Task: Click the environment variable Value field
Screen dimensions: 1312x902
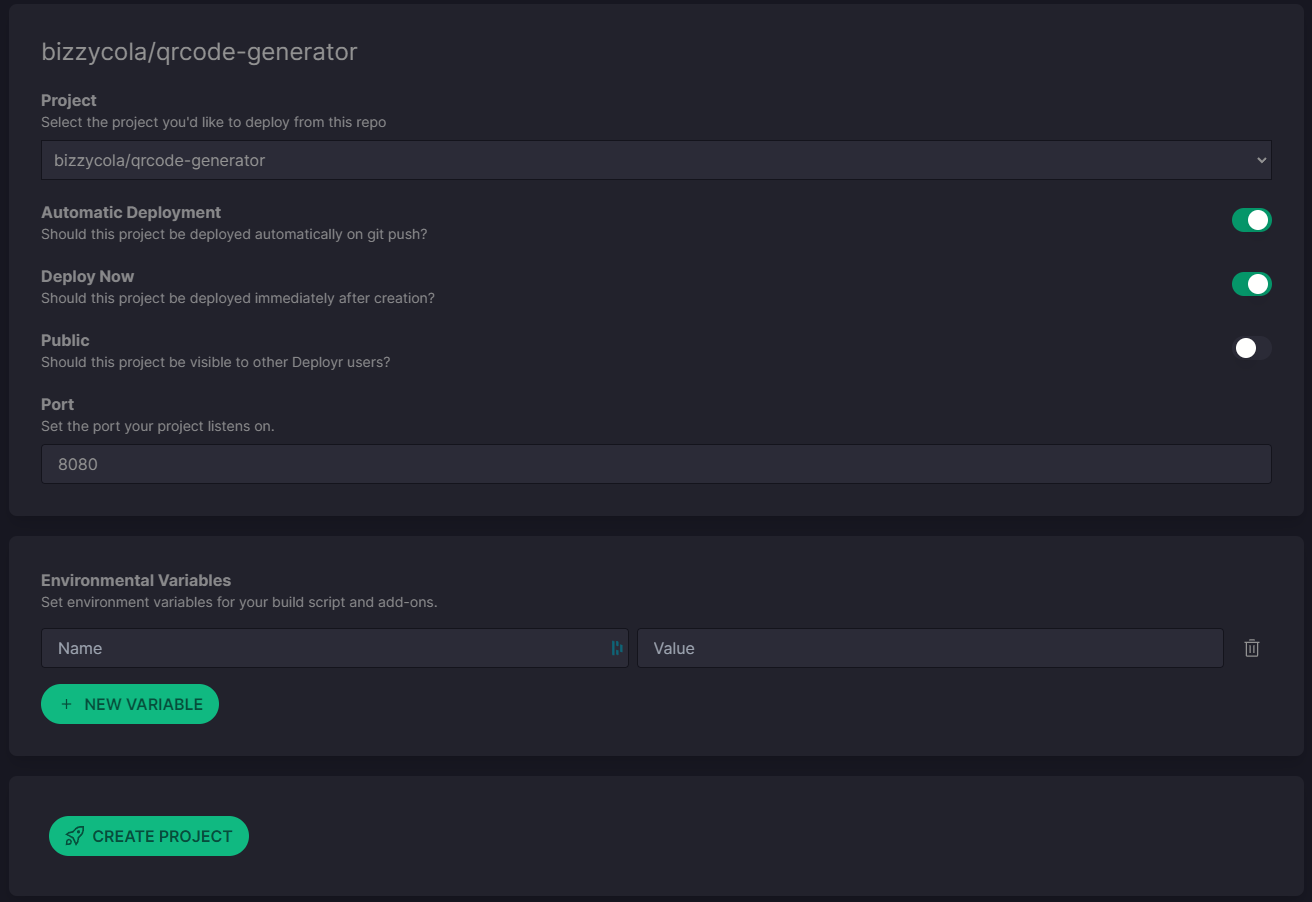Action: (929, 648)
